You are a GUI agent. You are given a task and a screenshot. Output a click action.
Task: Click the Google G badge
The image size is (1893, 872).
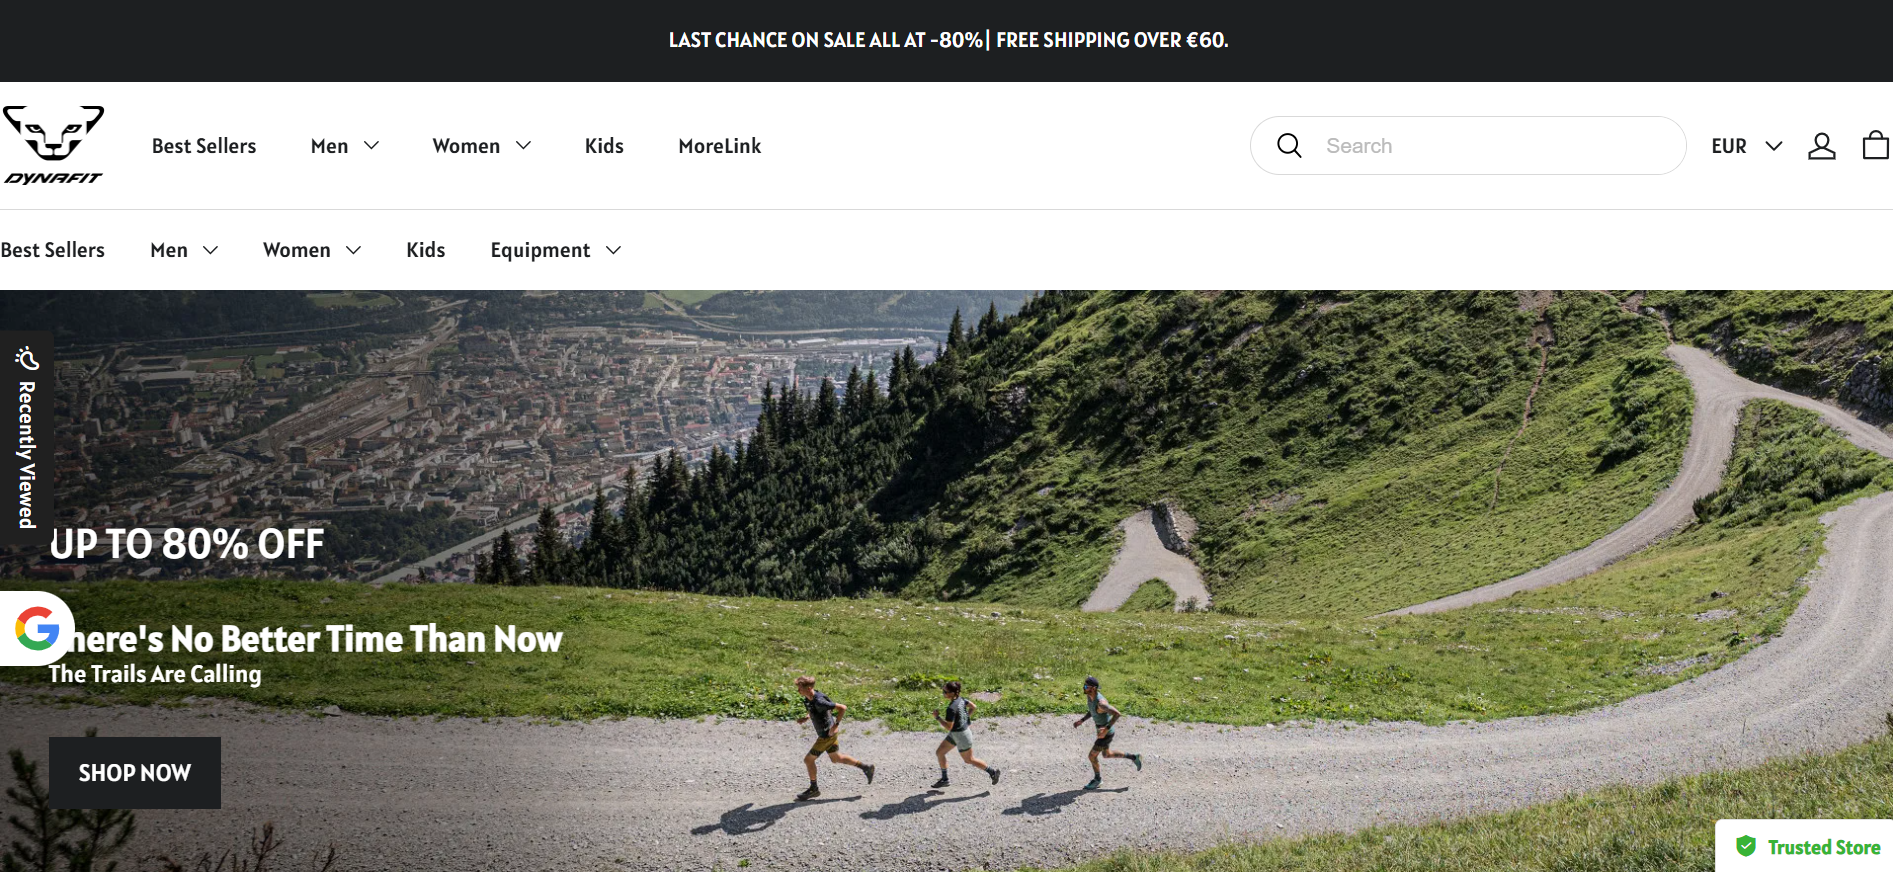point(37,629)
